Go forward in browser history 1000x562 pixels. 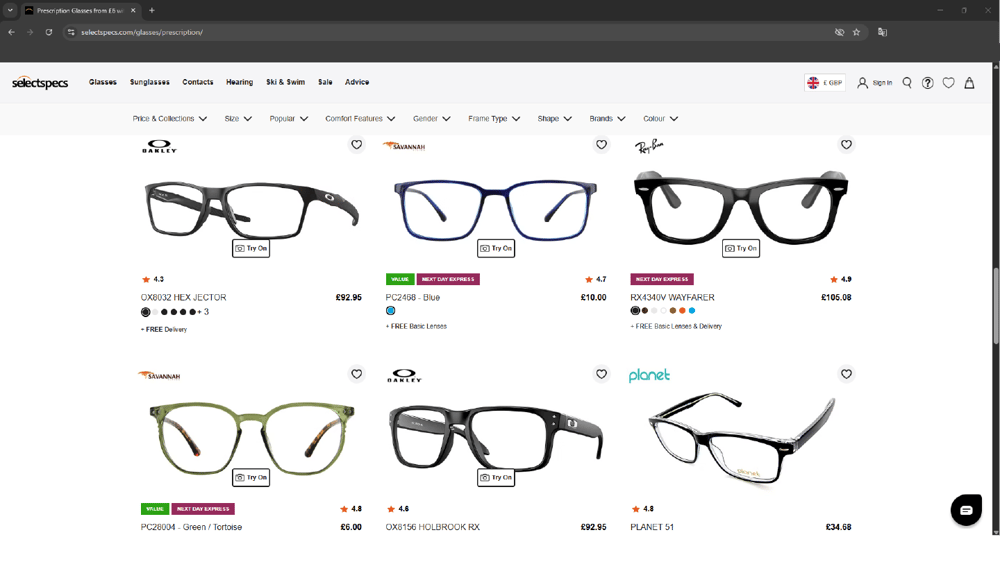30,32
